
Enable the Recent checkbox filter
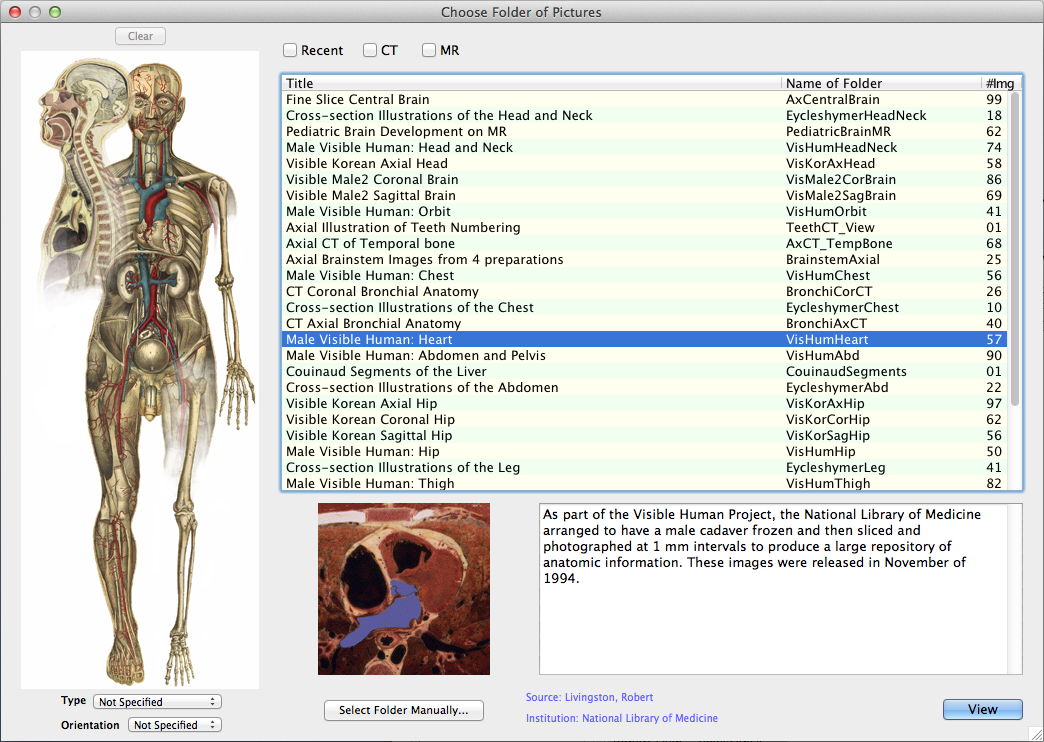(290, 50)
